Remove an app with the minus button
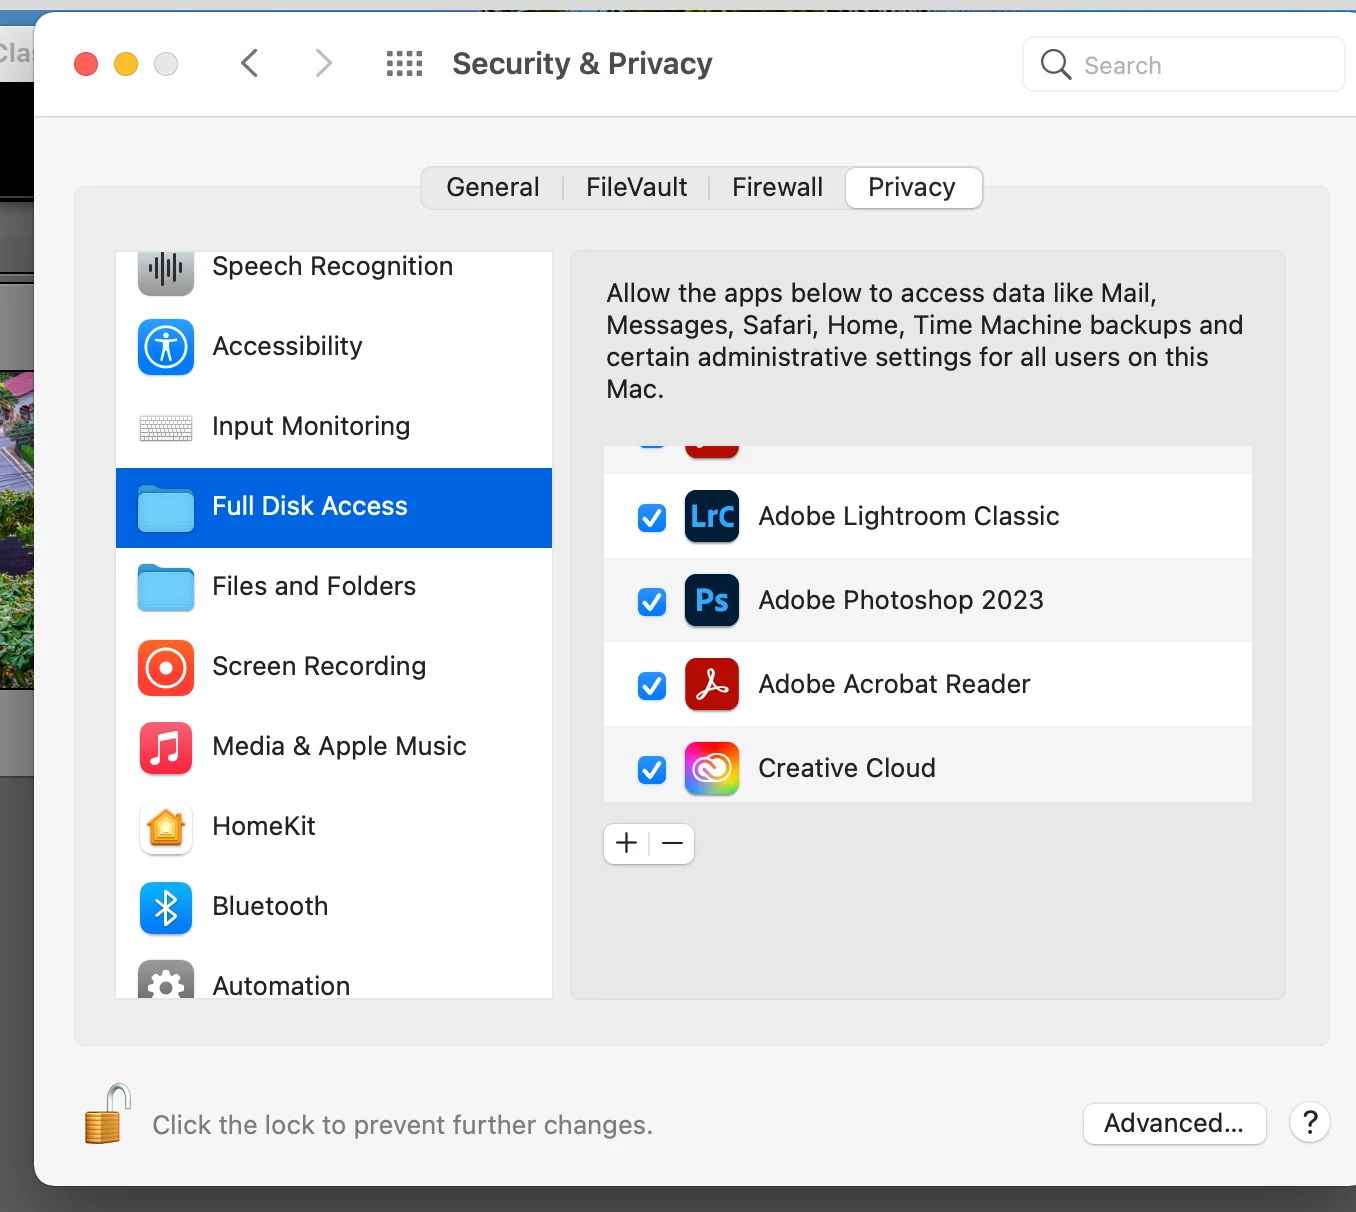1356x1212 pixels. point(673,843)
